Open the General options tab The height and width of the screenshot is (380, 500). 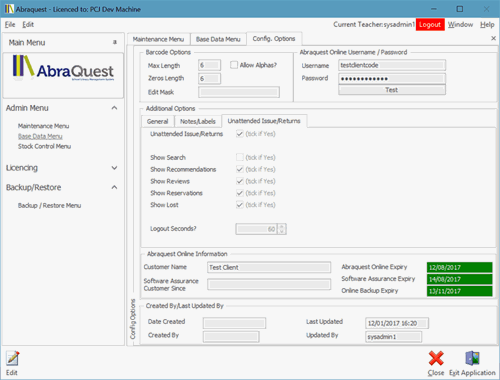coord(158,121)
